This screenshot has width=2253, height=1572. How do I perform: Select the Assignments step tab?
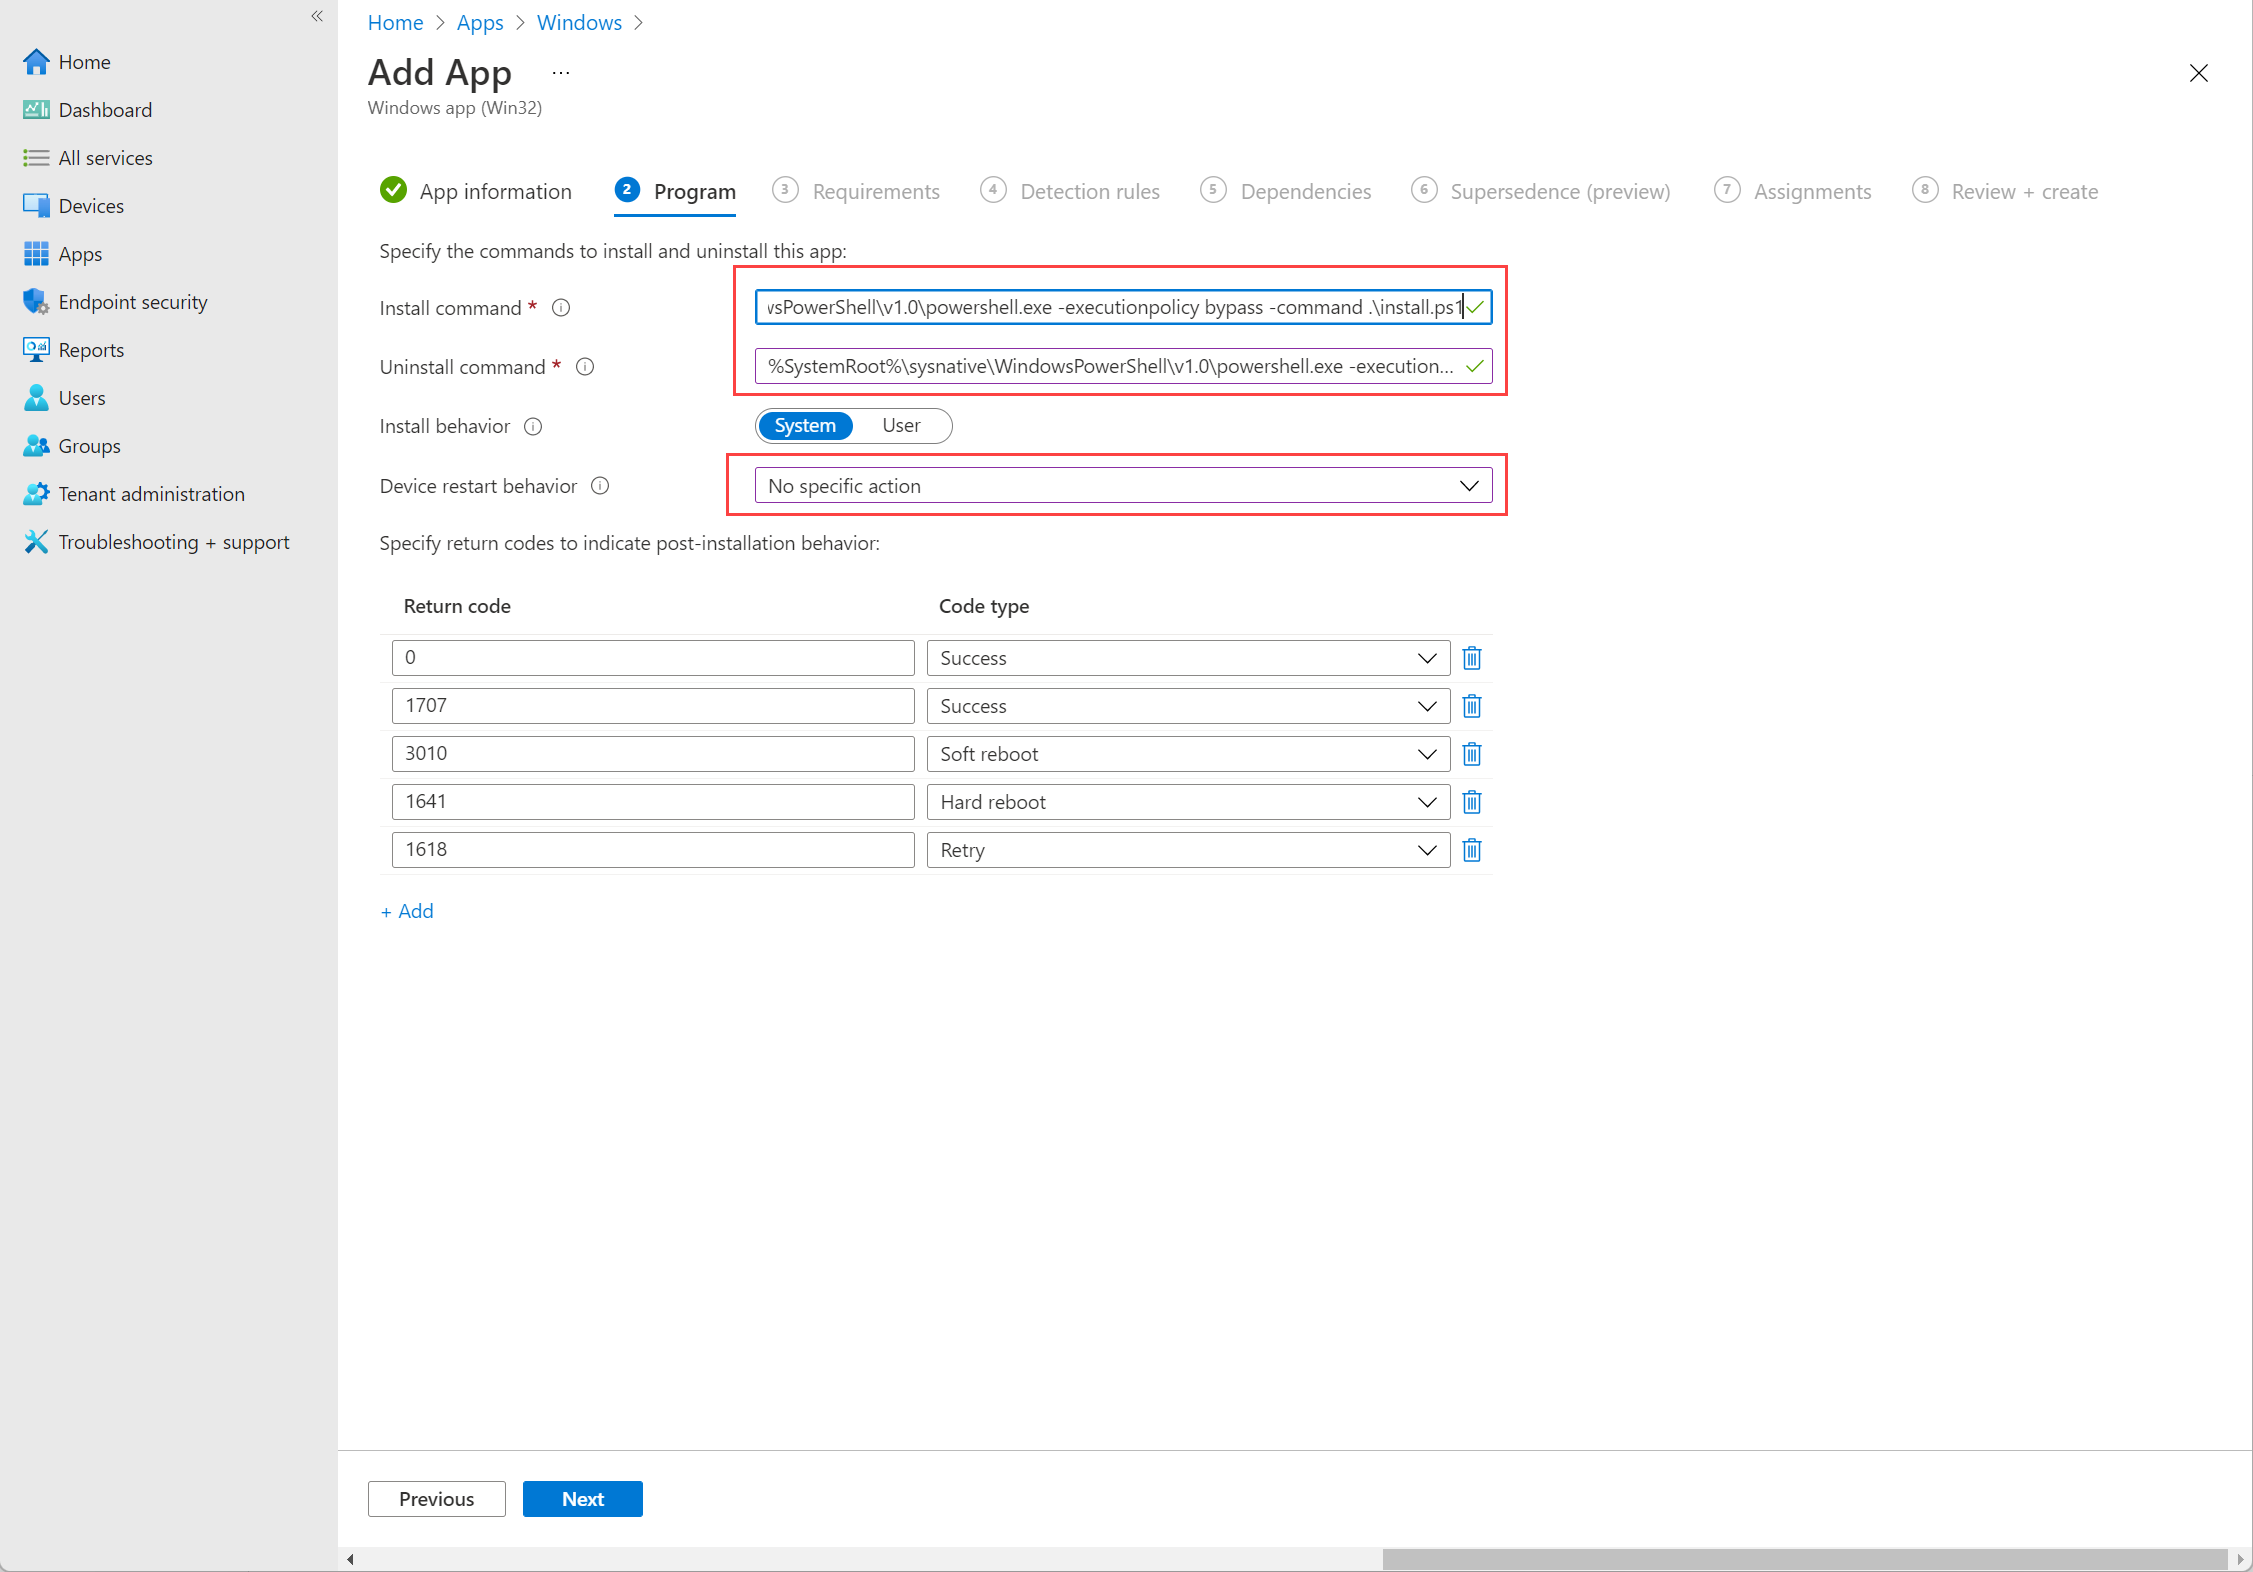tap(1793, 191)
